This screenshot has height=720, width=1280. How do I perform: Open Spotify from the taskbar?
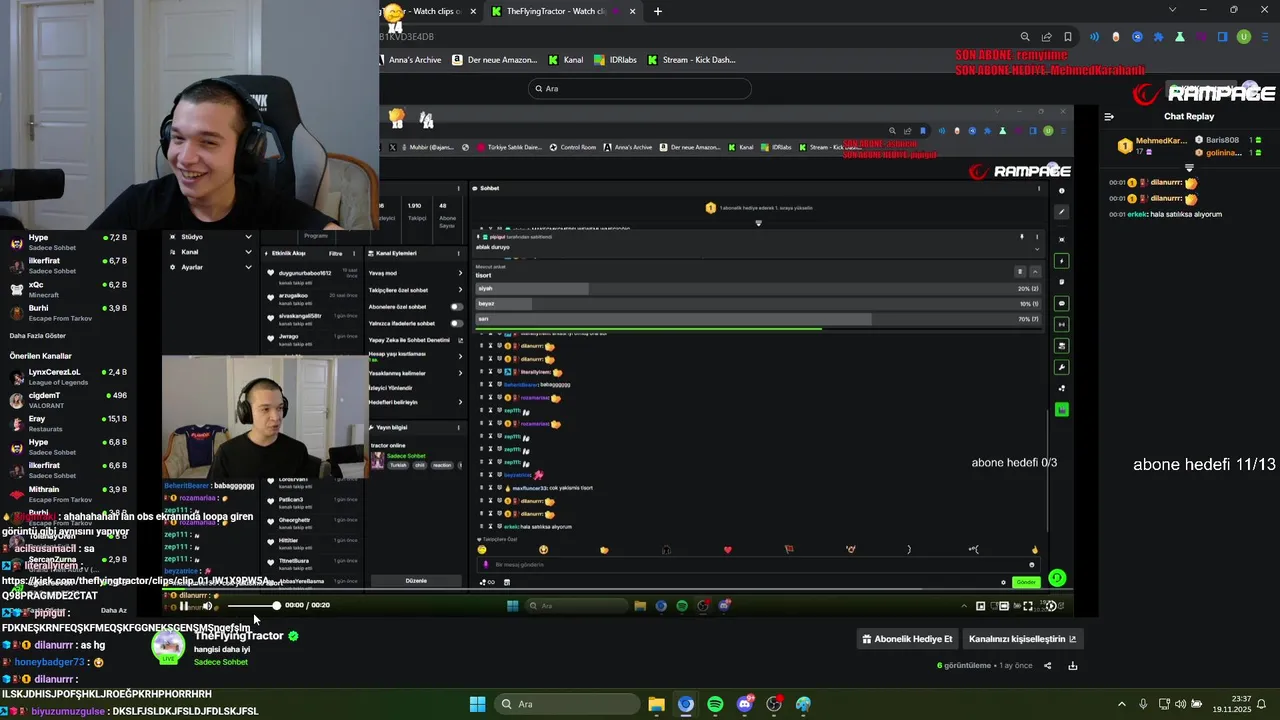715,704
